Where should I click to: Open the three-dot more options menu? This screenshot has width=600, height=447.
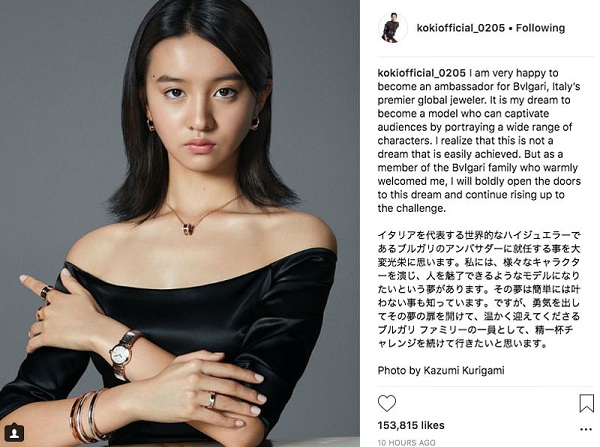(x=586, y=429)
